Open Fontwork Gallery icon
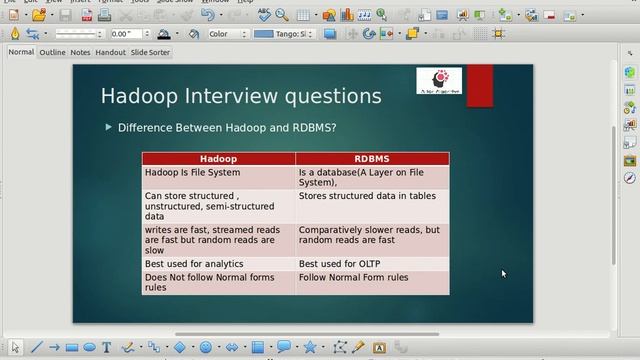The width and height of the screenshot is (640, 360). click(379, 348)
